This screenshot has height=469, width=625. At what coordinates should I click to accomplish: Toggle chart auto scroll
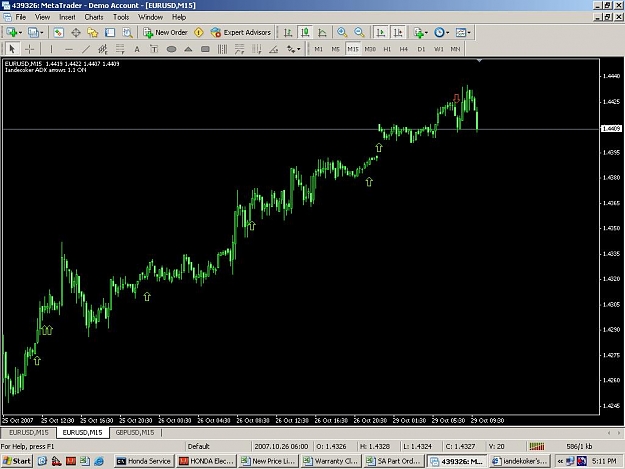click(x=381, y=33)
